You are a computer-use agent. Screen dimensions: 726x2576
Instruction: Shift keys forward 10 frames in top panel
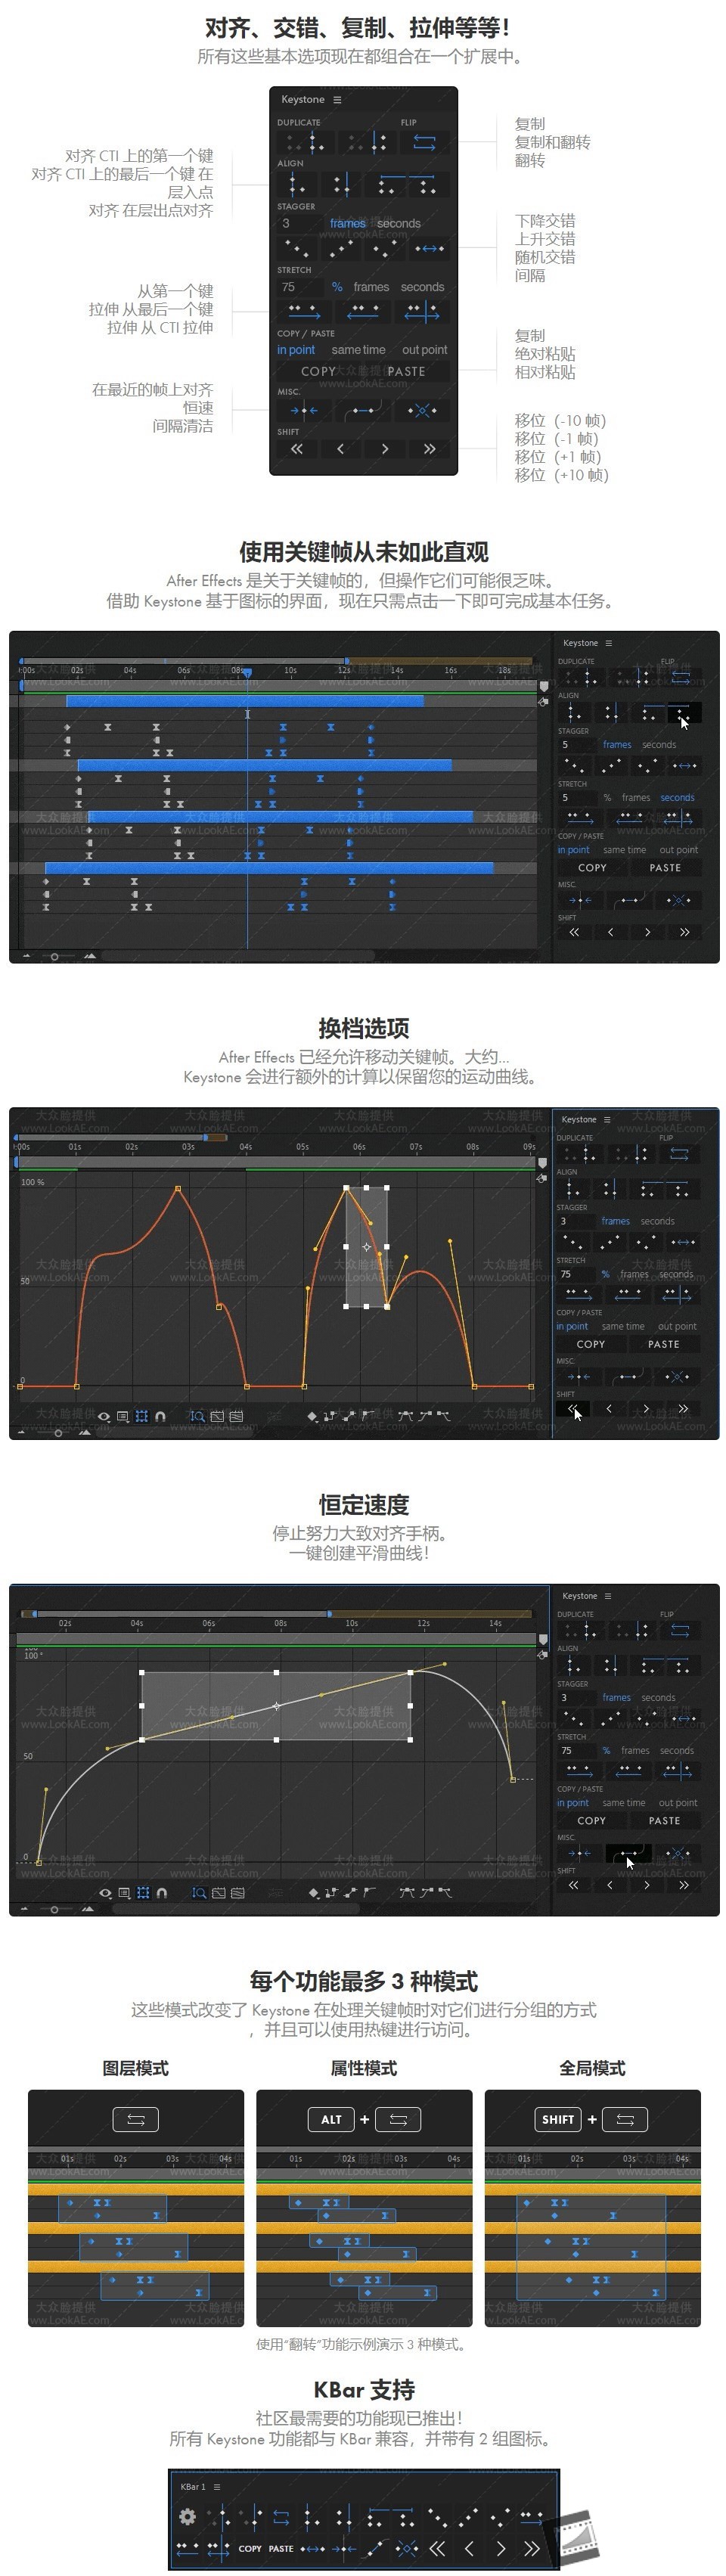click(x=429, y=449)
